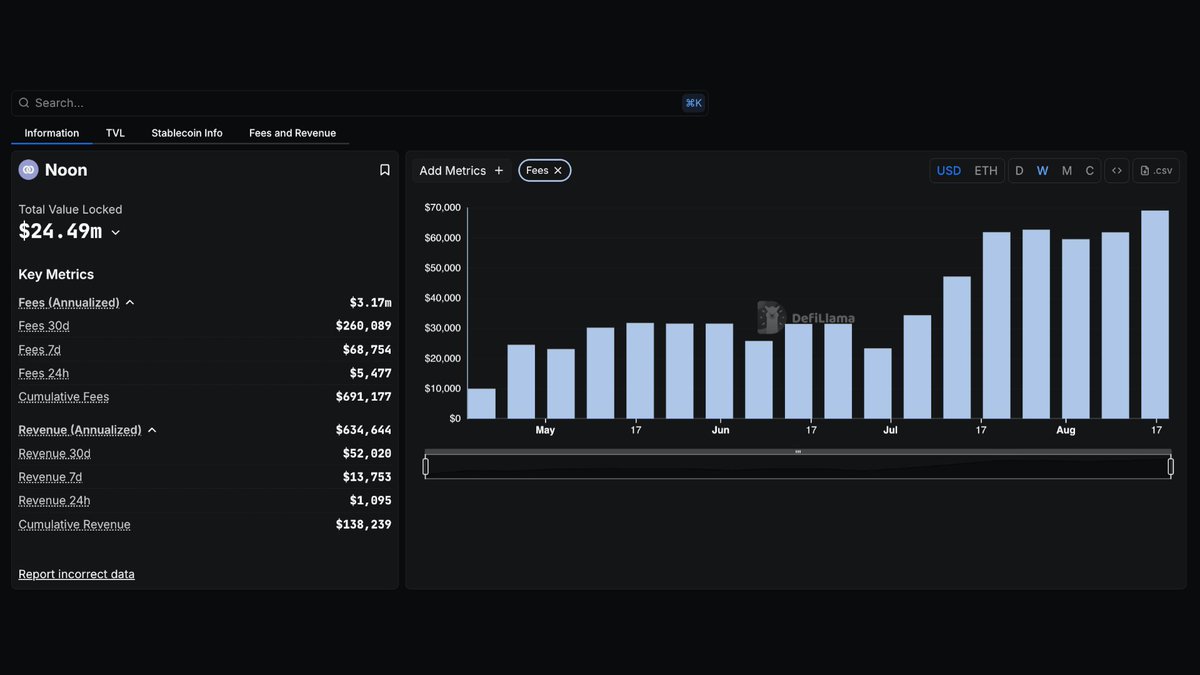Click the $3.17m annualized fees value

(x=370, y=303)
